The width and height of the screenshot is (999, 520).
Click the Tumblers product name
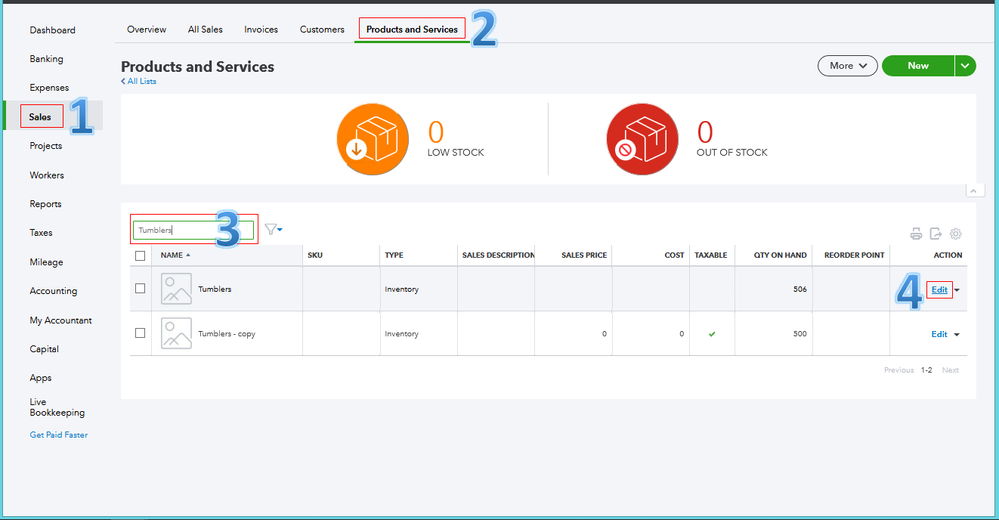[x=215, y=289]
